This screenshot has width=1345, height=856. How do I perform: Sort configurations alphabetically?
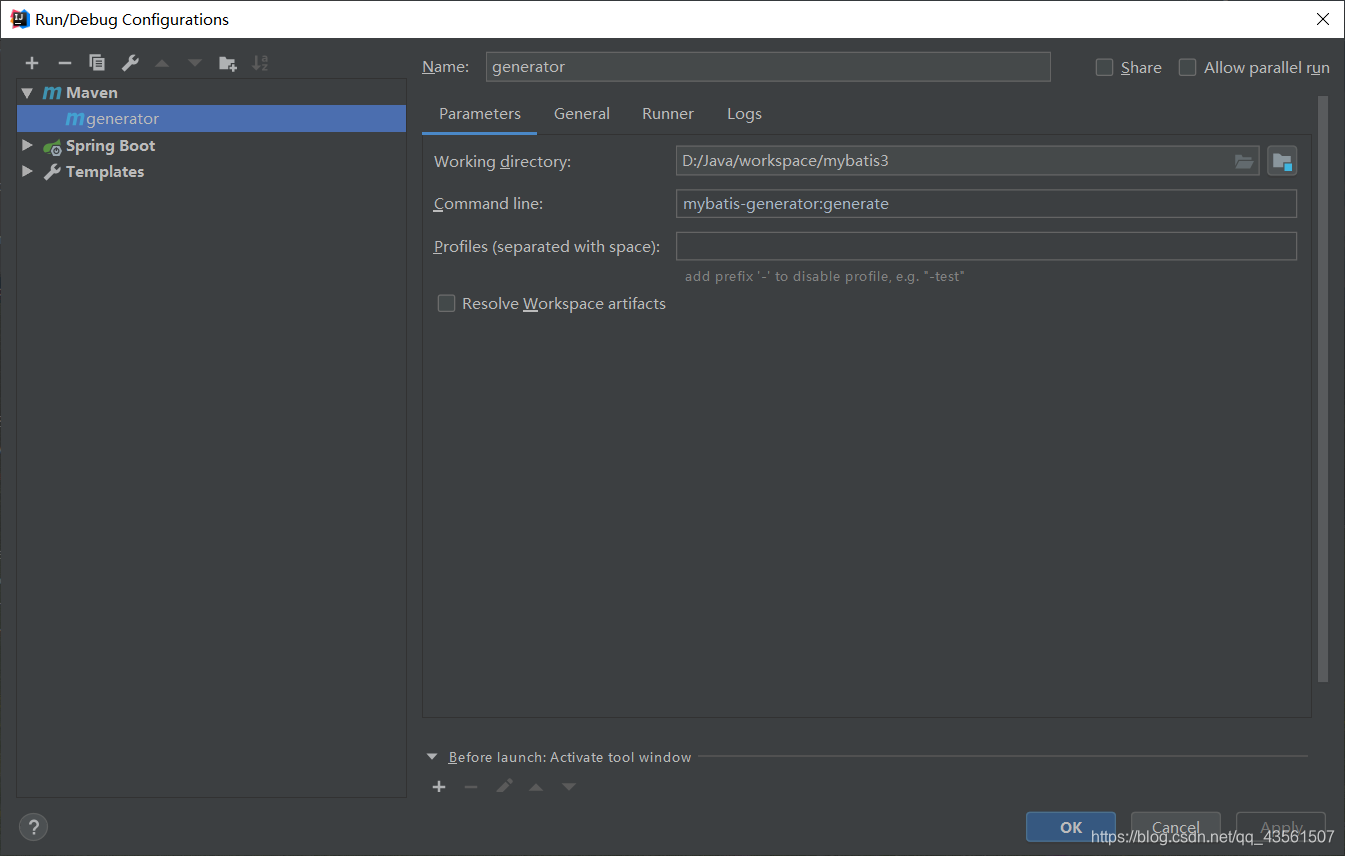(x=260, y=63)
